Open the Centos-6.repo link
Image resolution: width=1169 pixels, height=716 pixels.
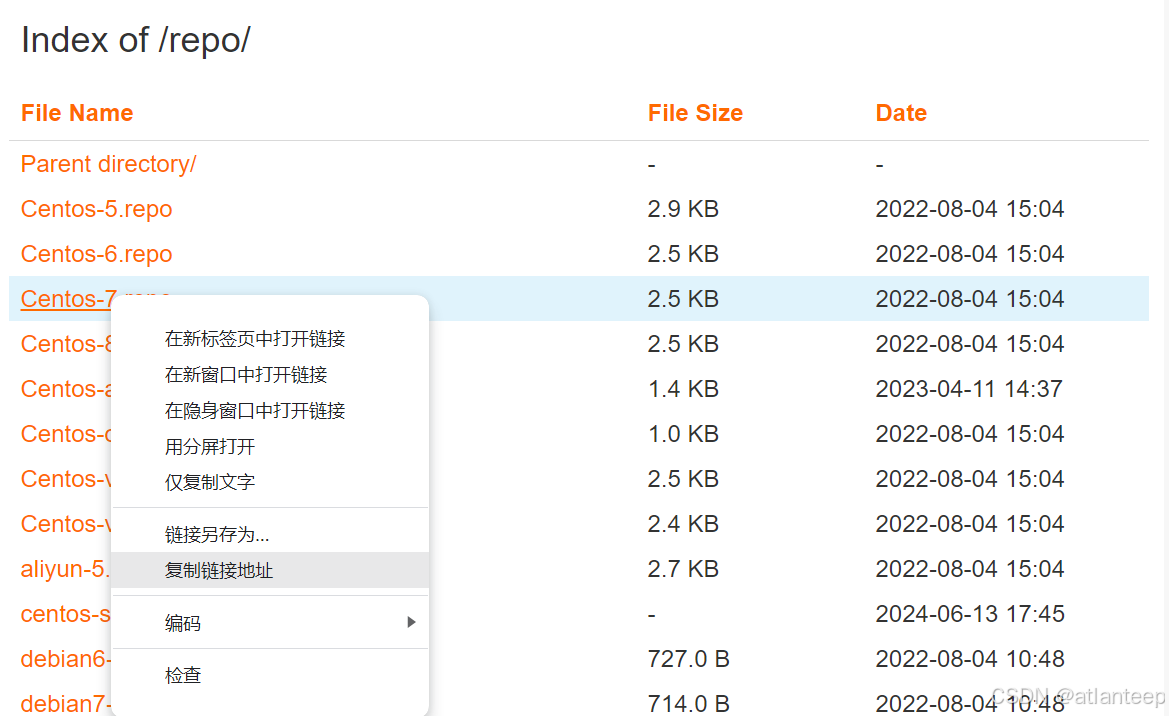[x=96, y=254]
